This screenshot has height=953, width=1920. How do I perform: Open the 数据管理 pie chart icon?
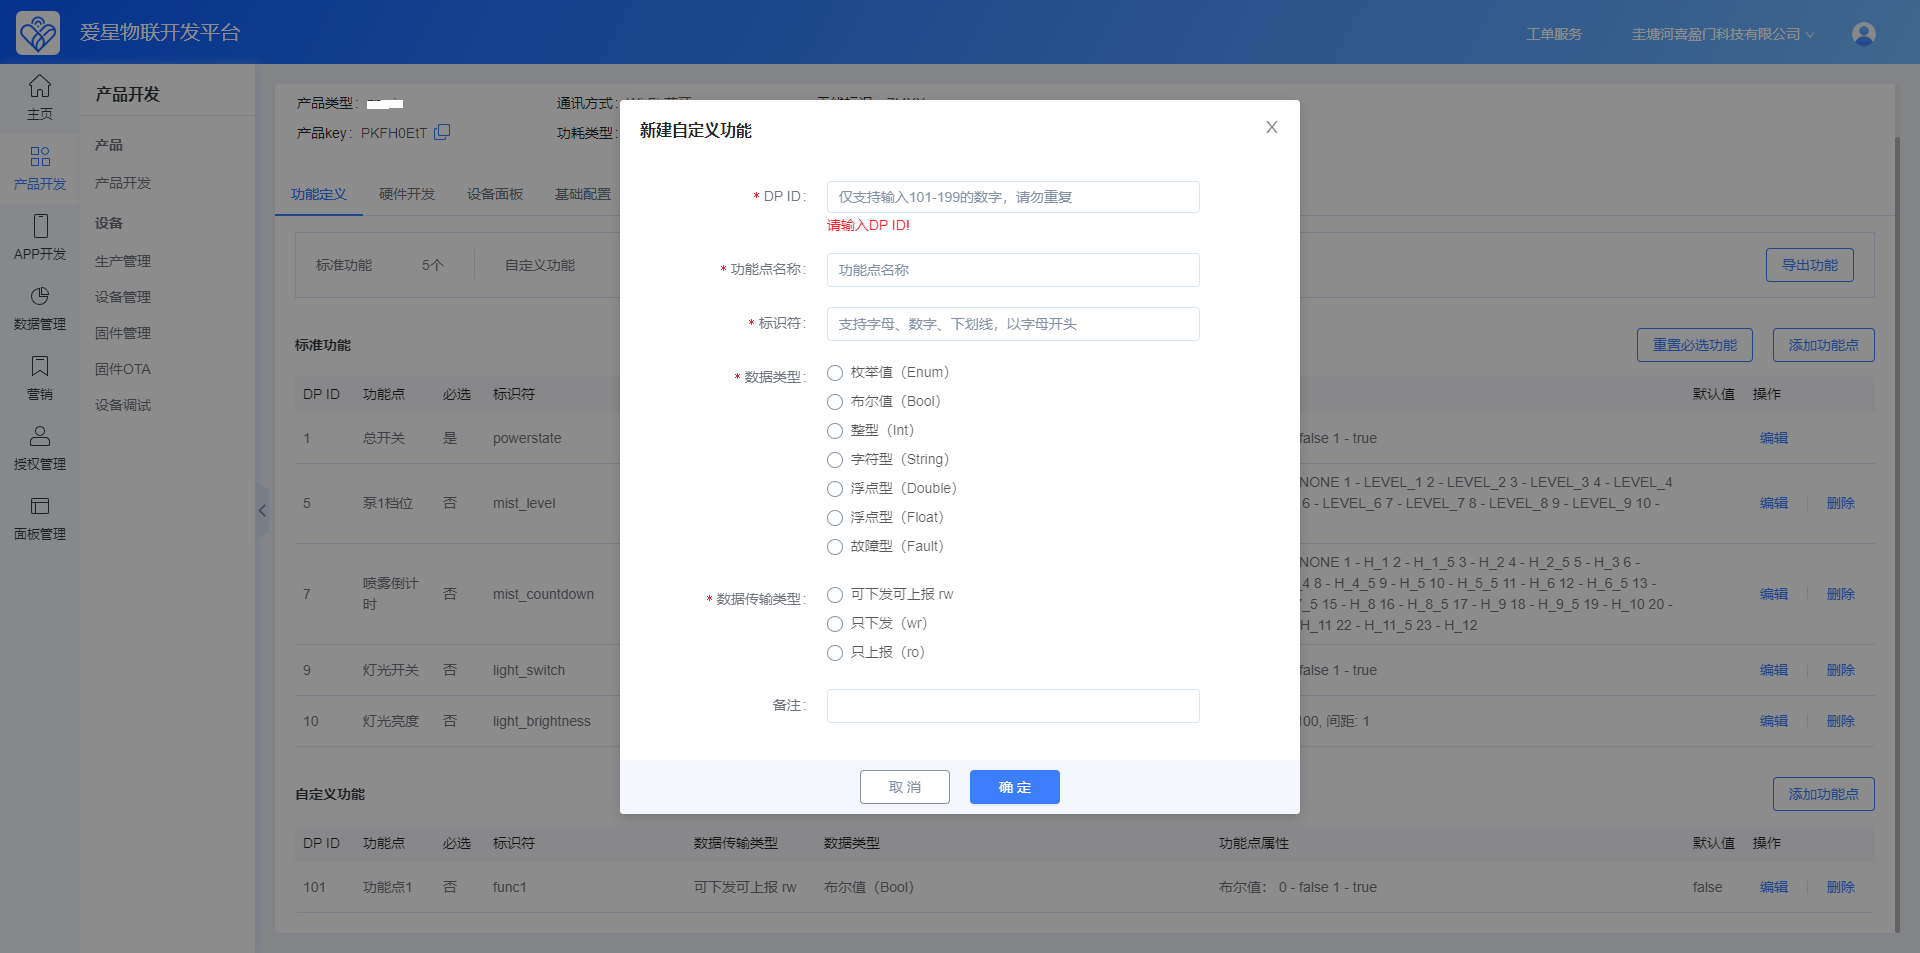pyautogui.click(x=40, y=296)
